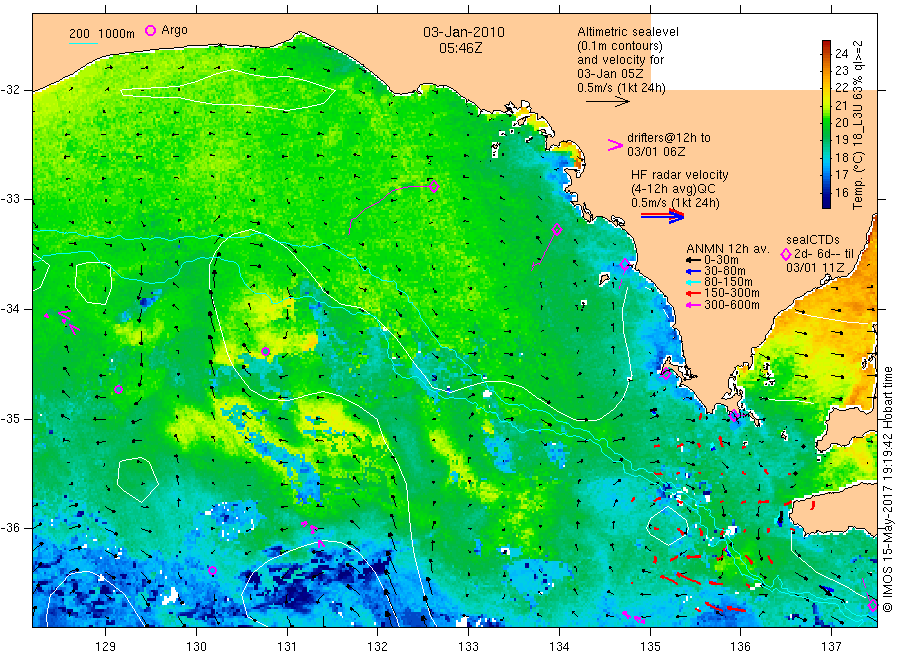900x660 pixels.
Task: Click the magenta diamond near 134E 33.3S
Action: 557,230
